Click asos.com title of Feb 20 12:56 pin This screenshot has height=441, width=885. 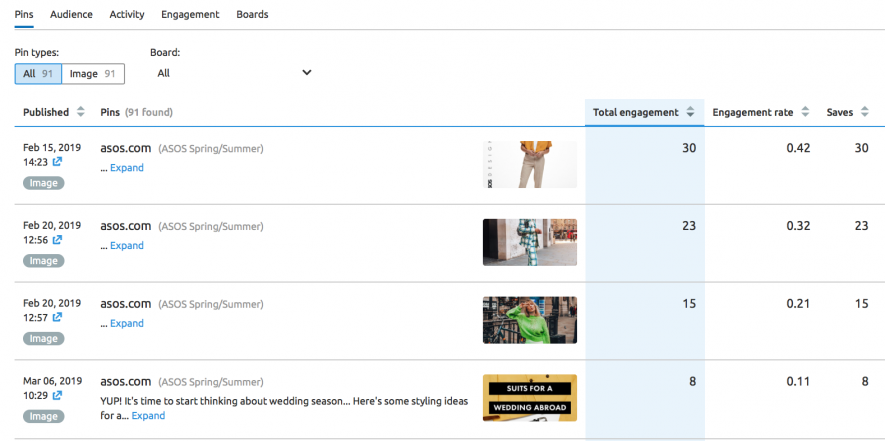tap(126, 226)
